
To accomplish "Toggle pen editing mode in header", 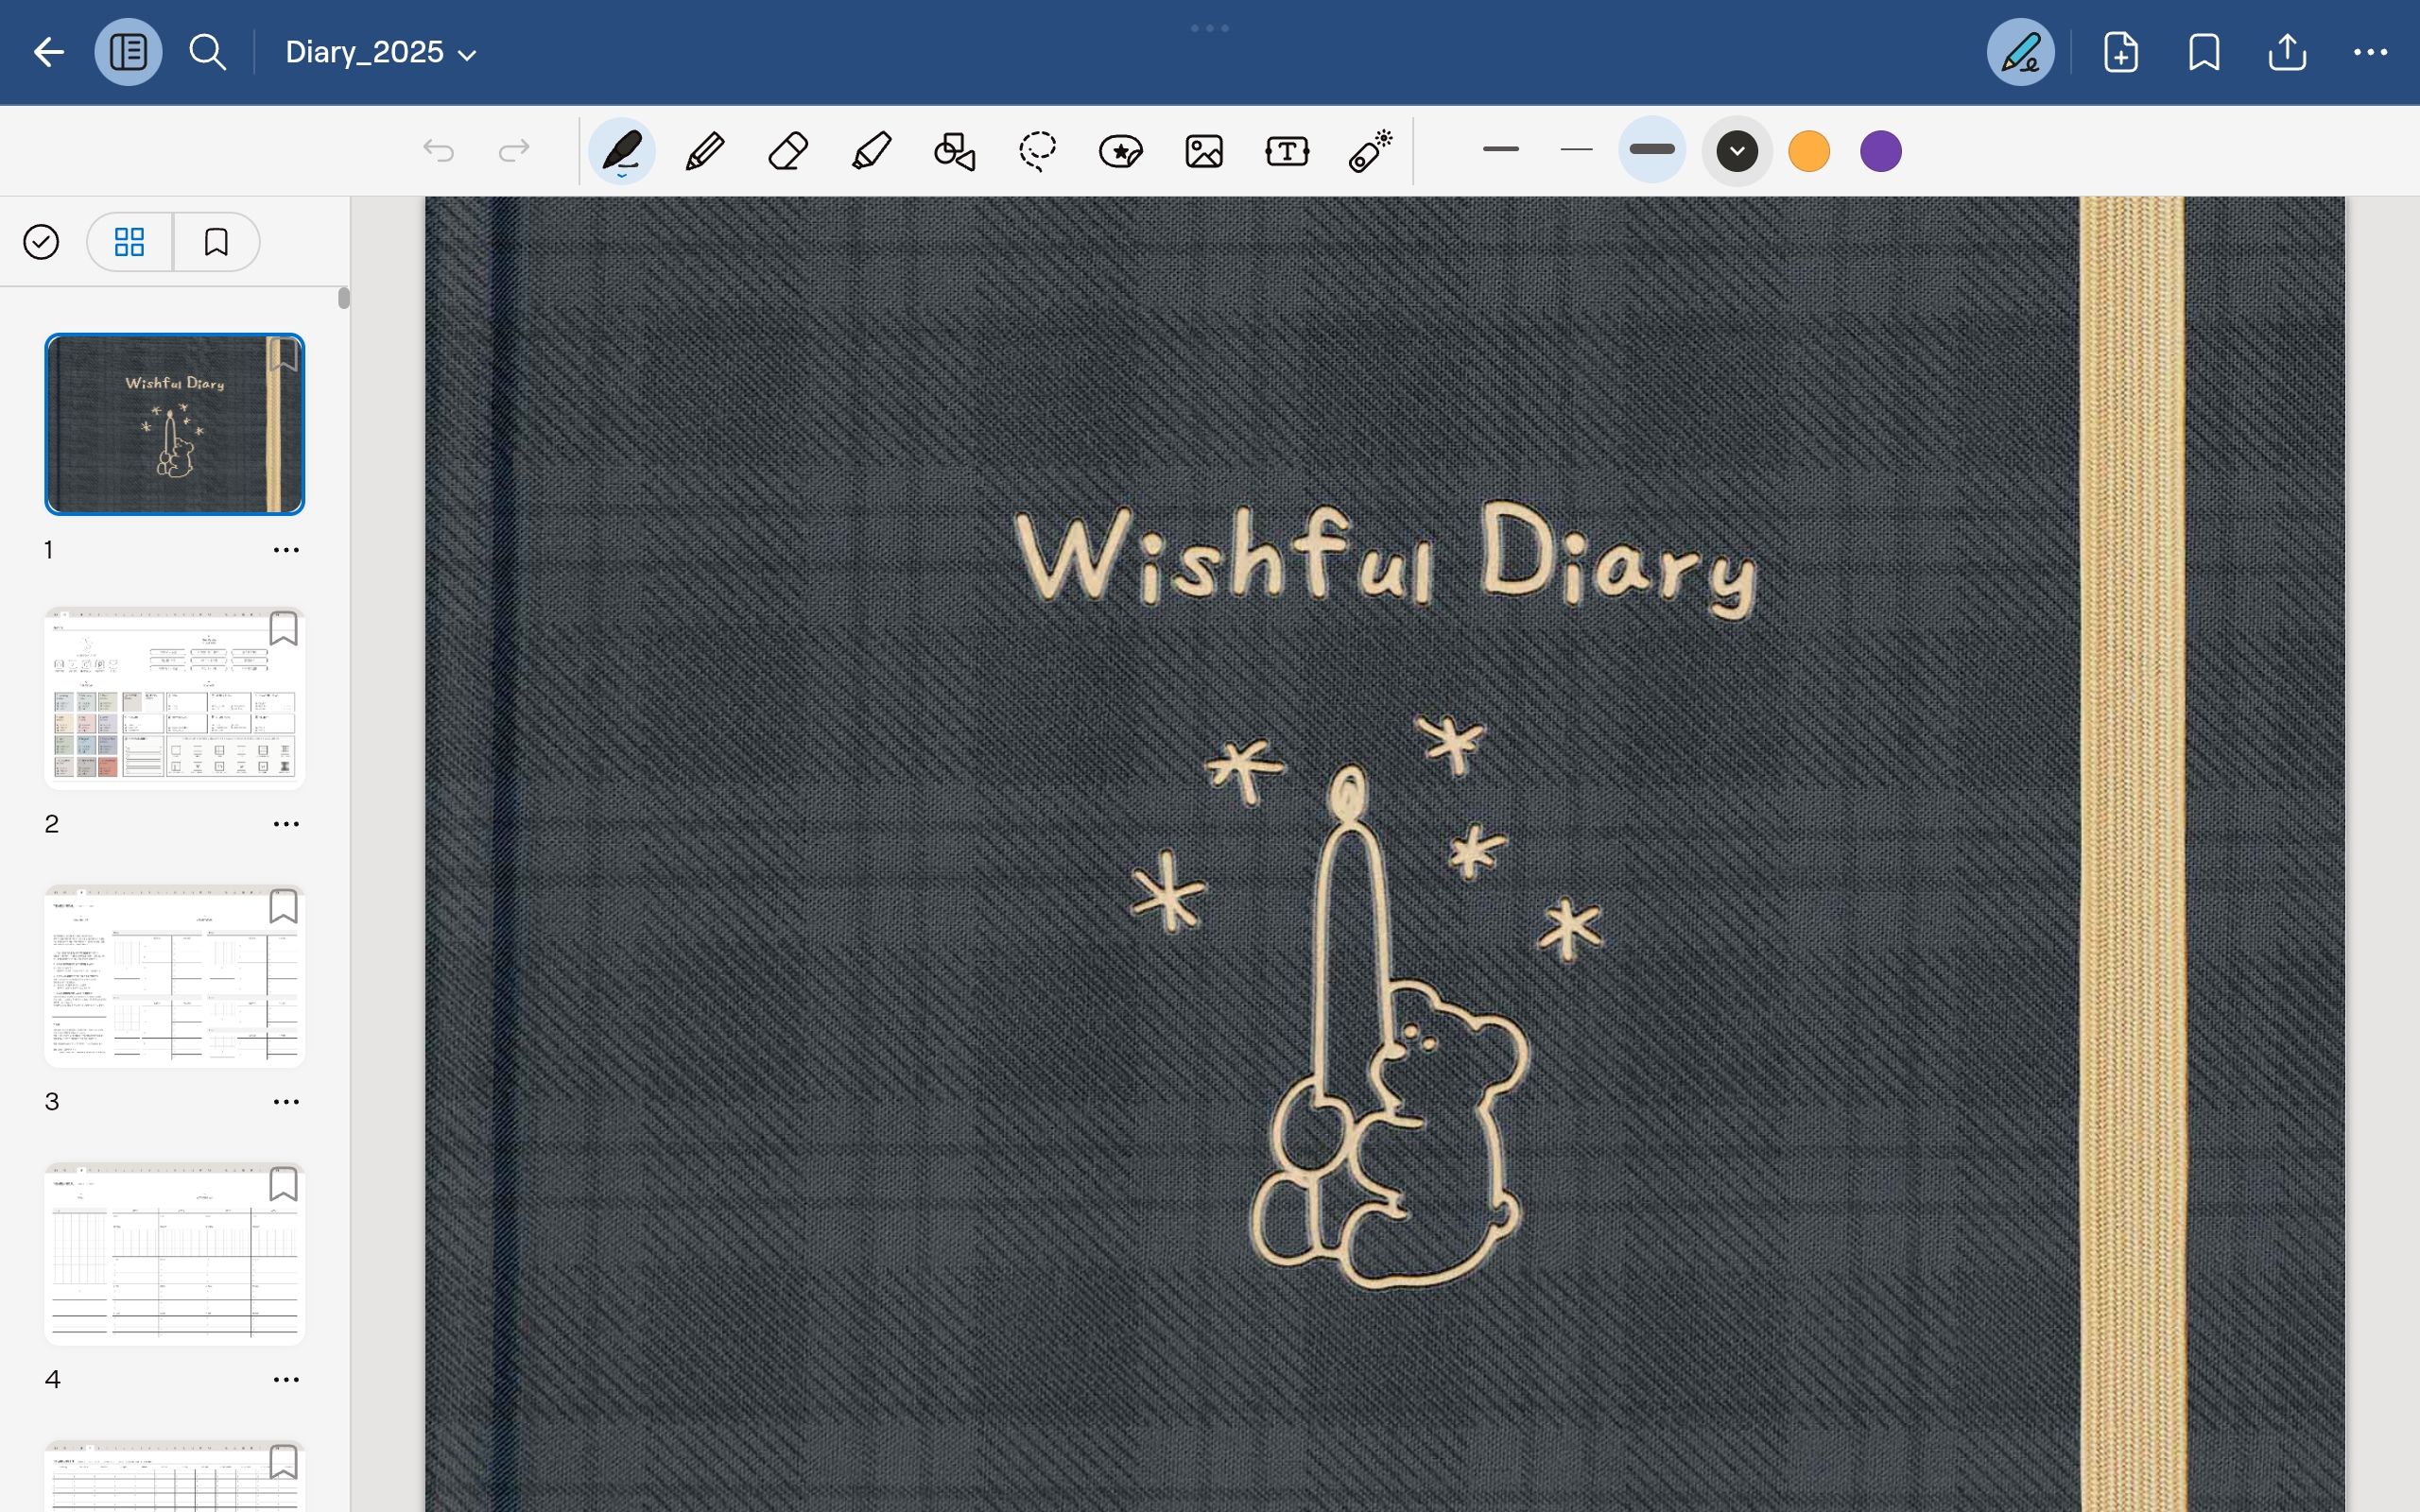I will 2020,52.
